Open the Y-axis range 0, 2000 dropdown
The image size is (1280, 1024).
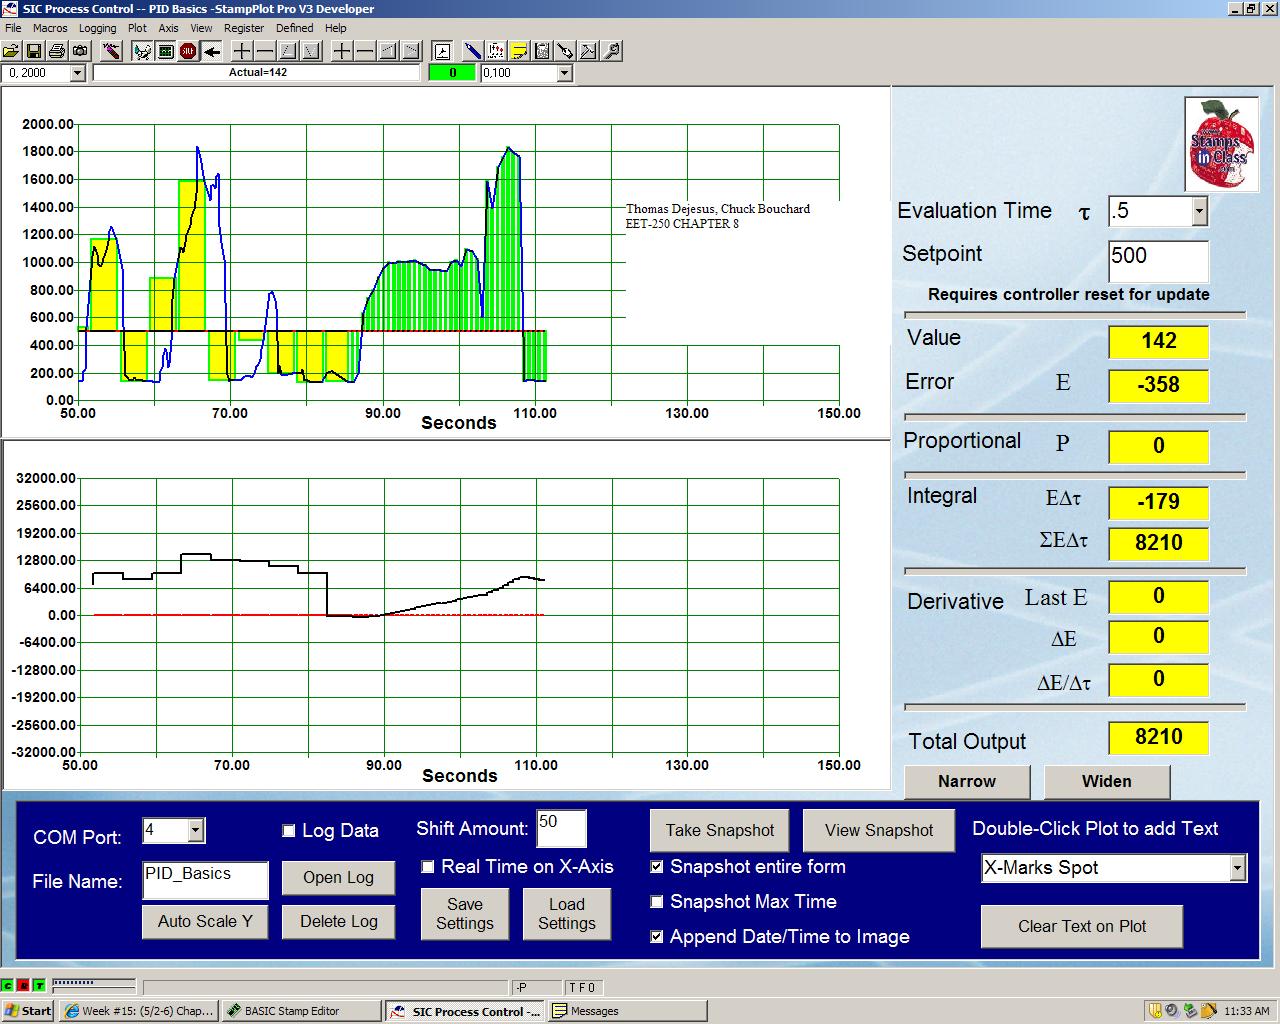pyautogui.click(x=77, y=73)
